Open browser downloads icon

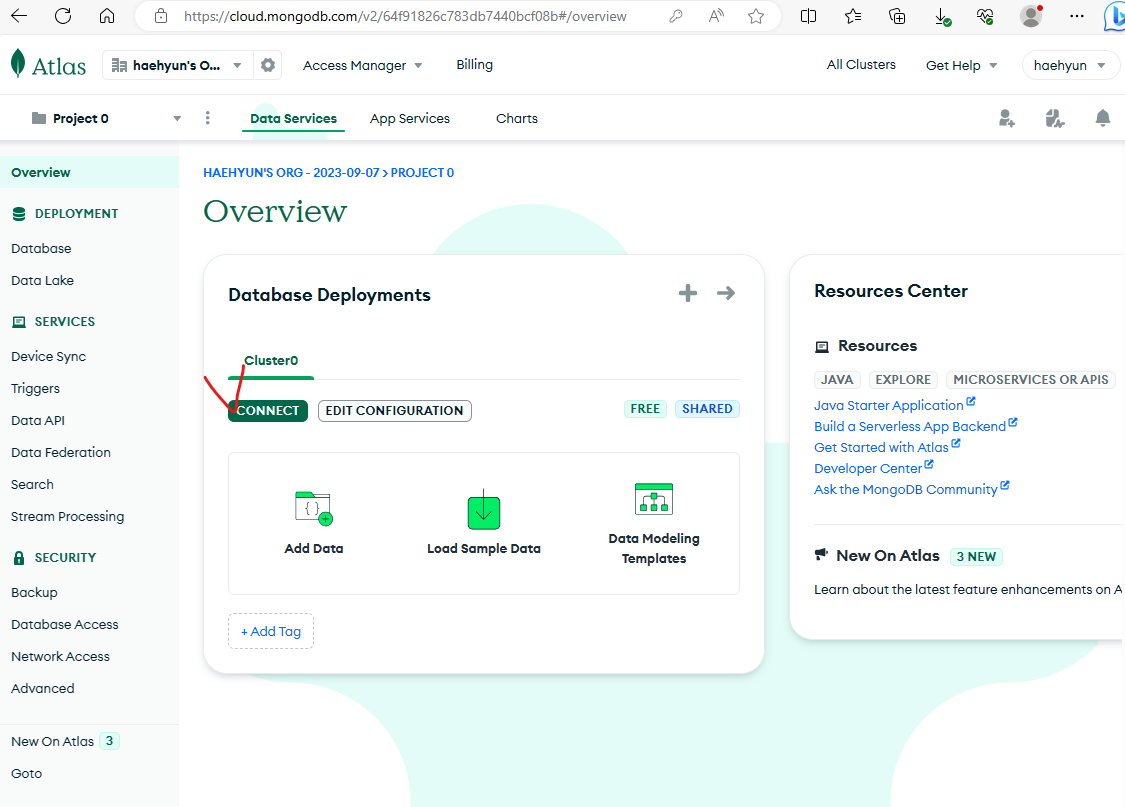[943, 16]
